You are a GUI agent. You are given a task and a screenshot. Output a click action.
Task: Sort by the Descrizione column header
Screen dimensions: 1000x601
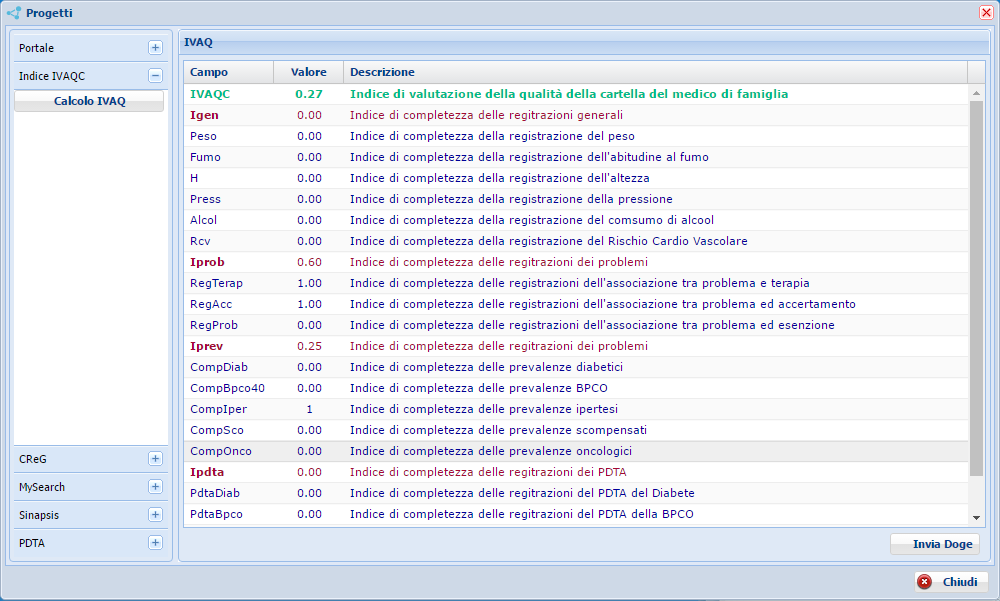[x=656, y=72]
